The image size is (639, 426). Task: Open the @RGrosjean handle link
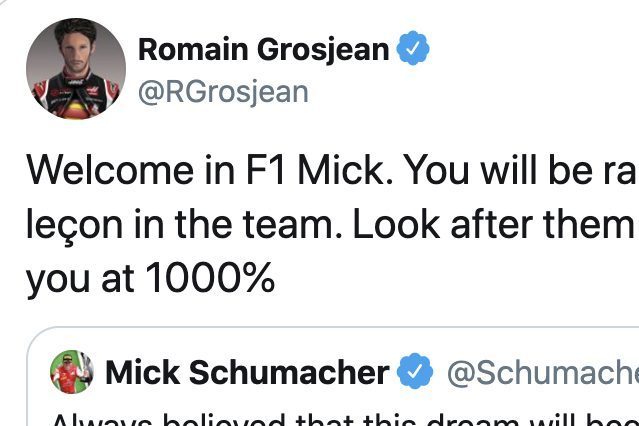[x=223, y=92]
